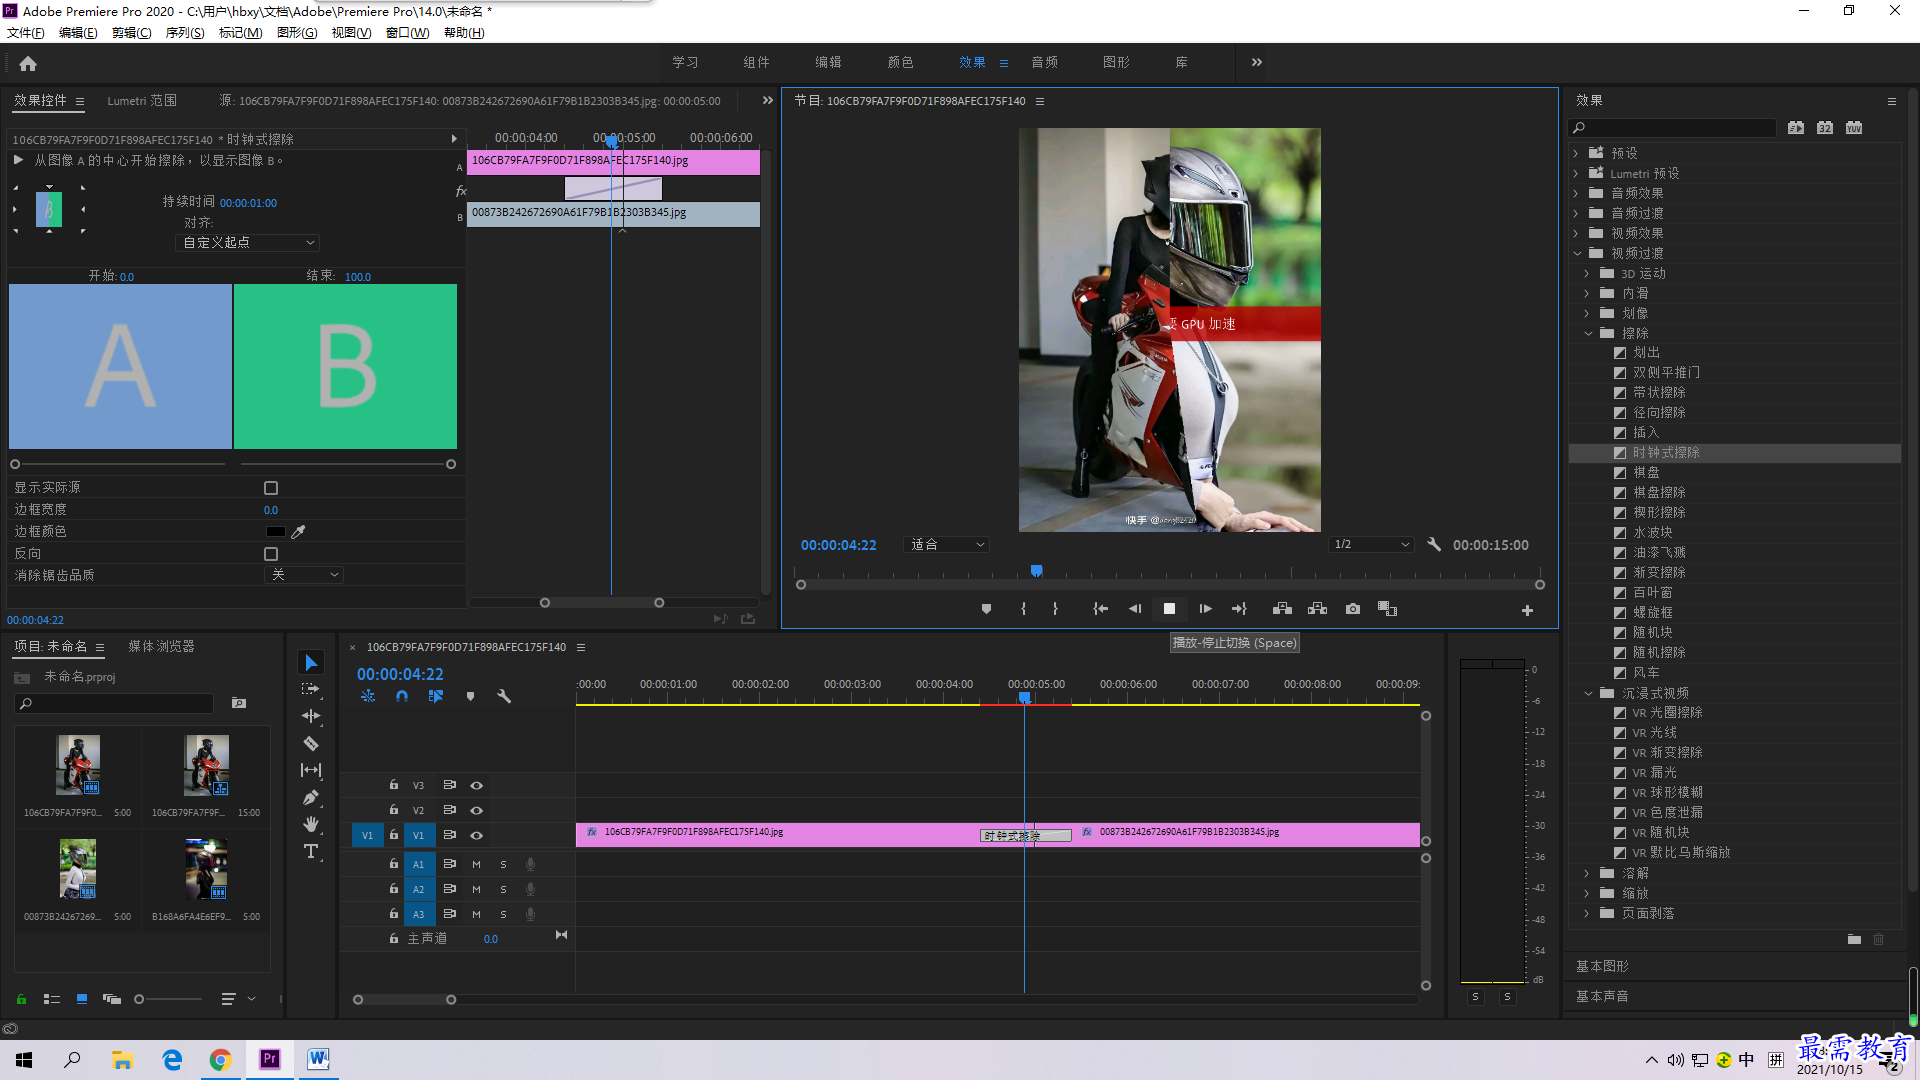
Task: Click the Home icon
Action: tap(28, 63)
